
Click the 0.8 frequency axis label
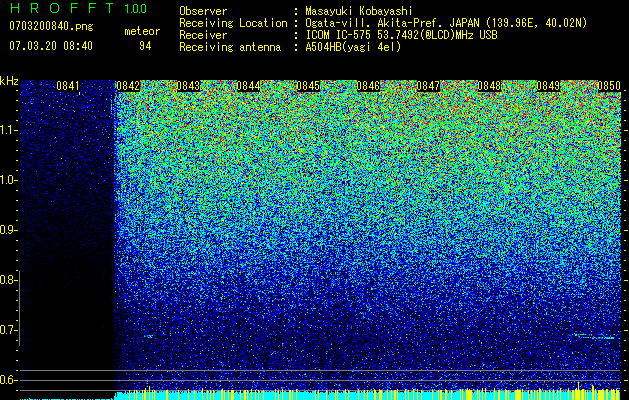tap(8, 280)
